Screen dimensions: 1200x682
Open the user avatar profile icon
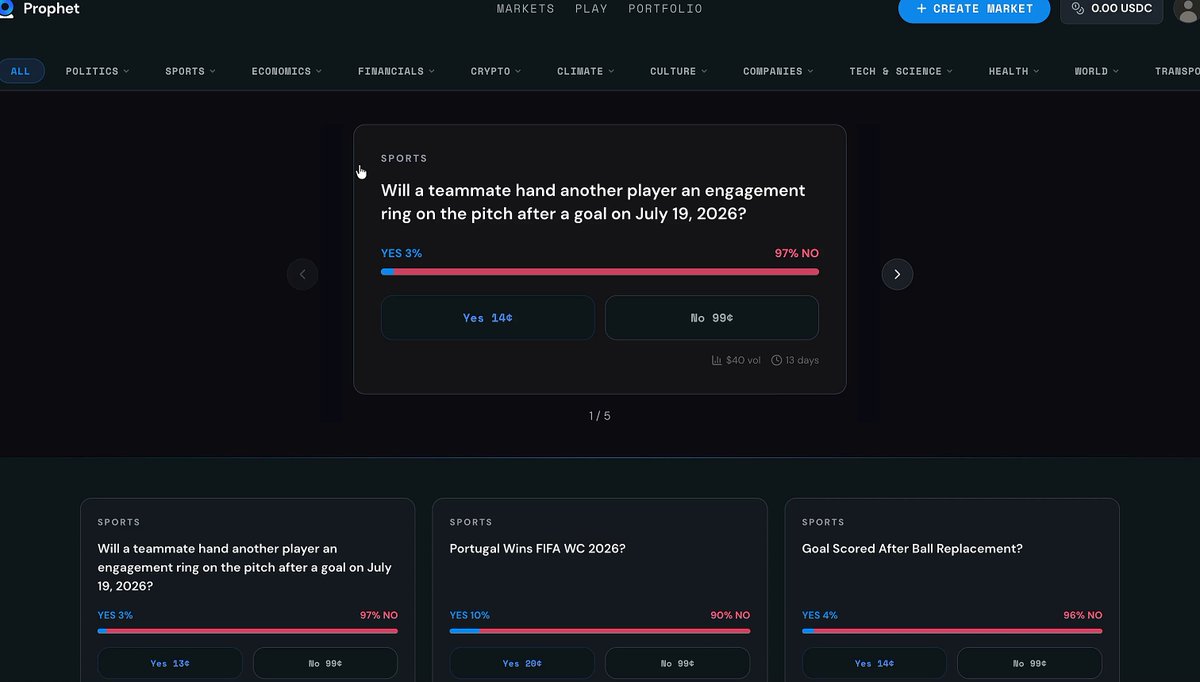click(1187, 9)
